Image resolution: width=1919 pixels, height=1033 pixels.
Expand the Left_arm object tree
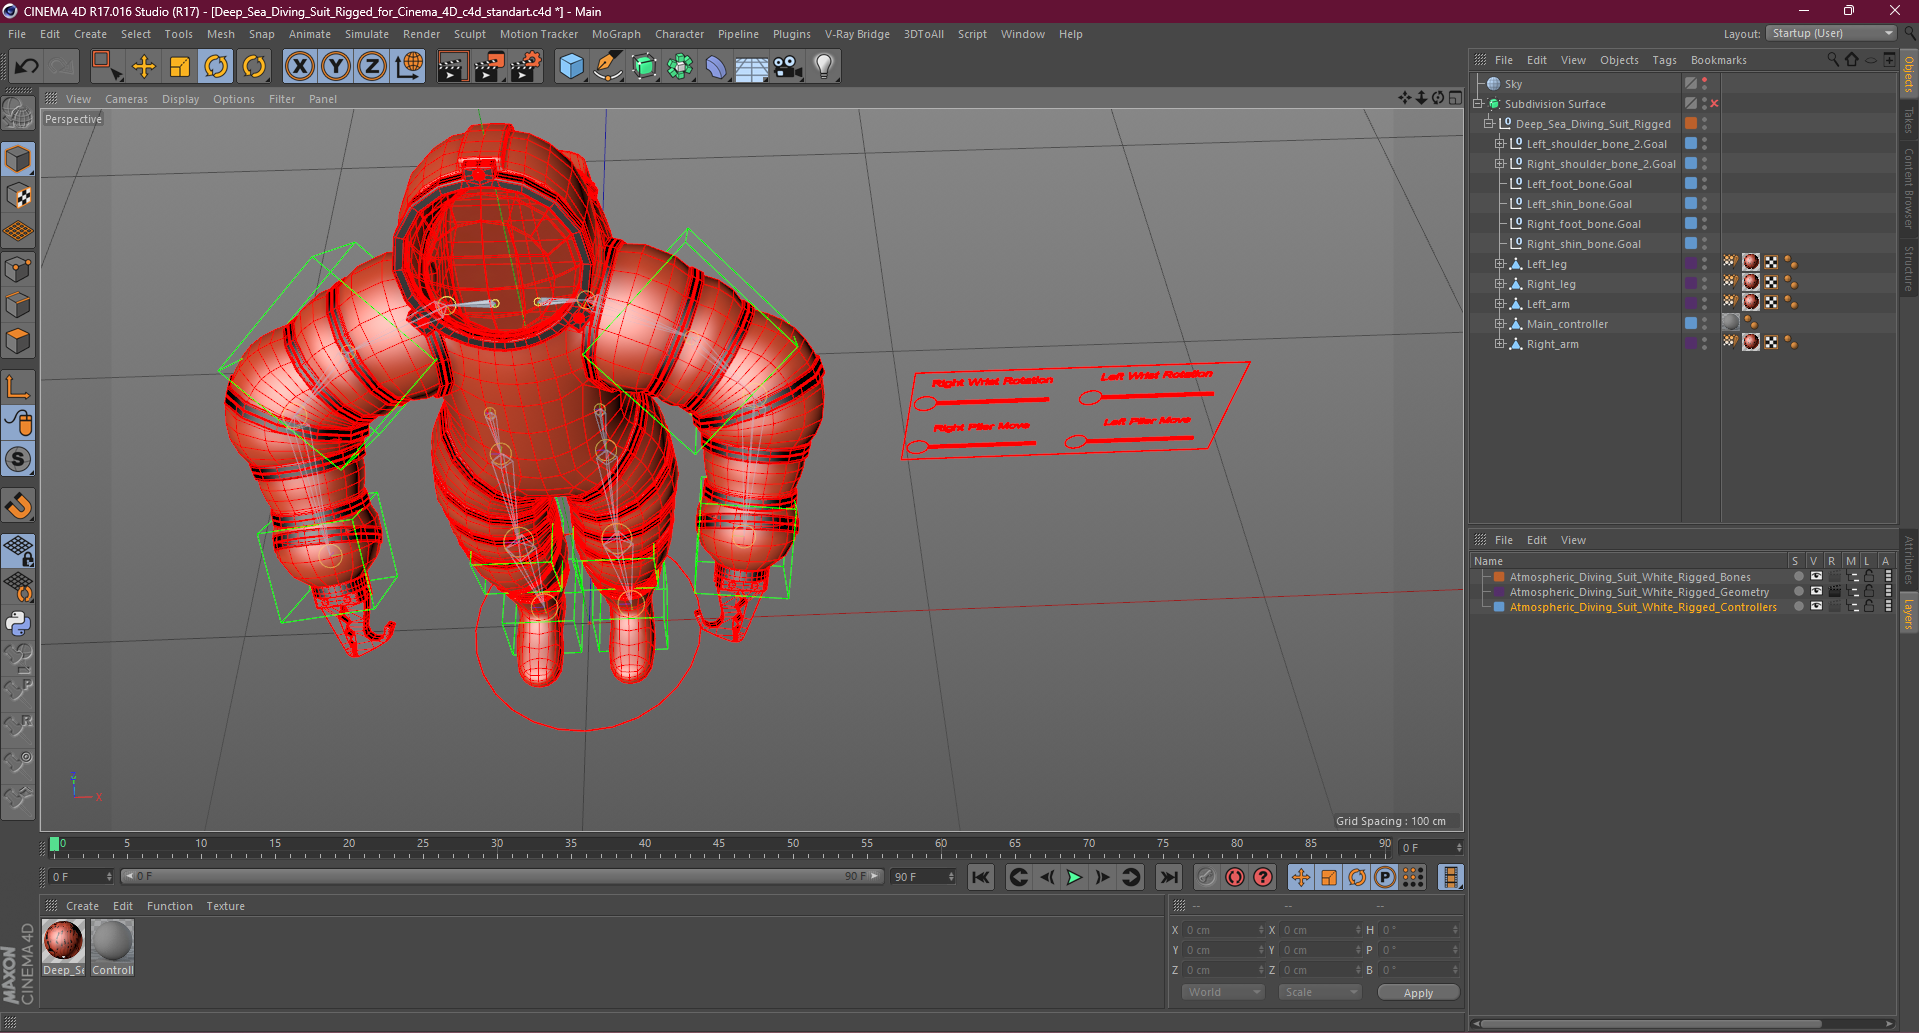point(1499,304)
